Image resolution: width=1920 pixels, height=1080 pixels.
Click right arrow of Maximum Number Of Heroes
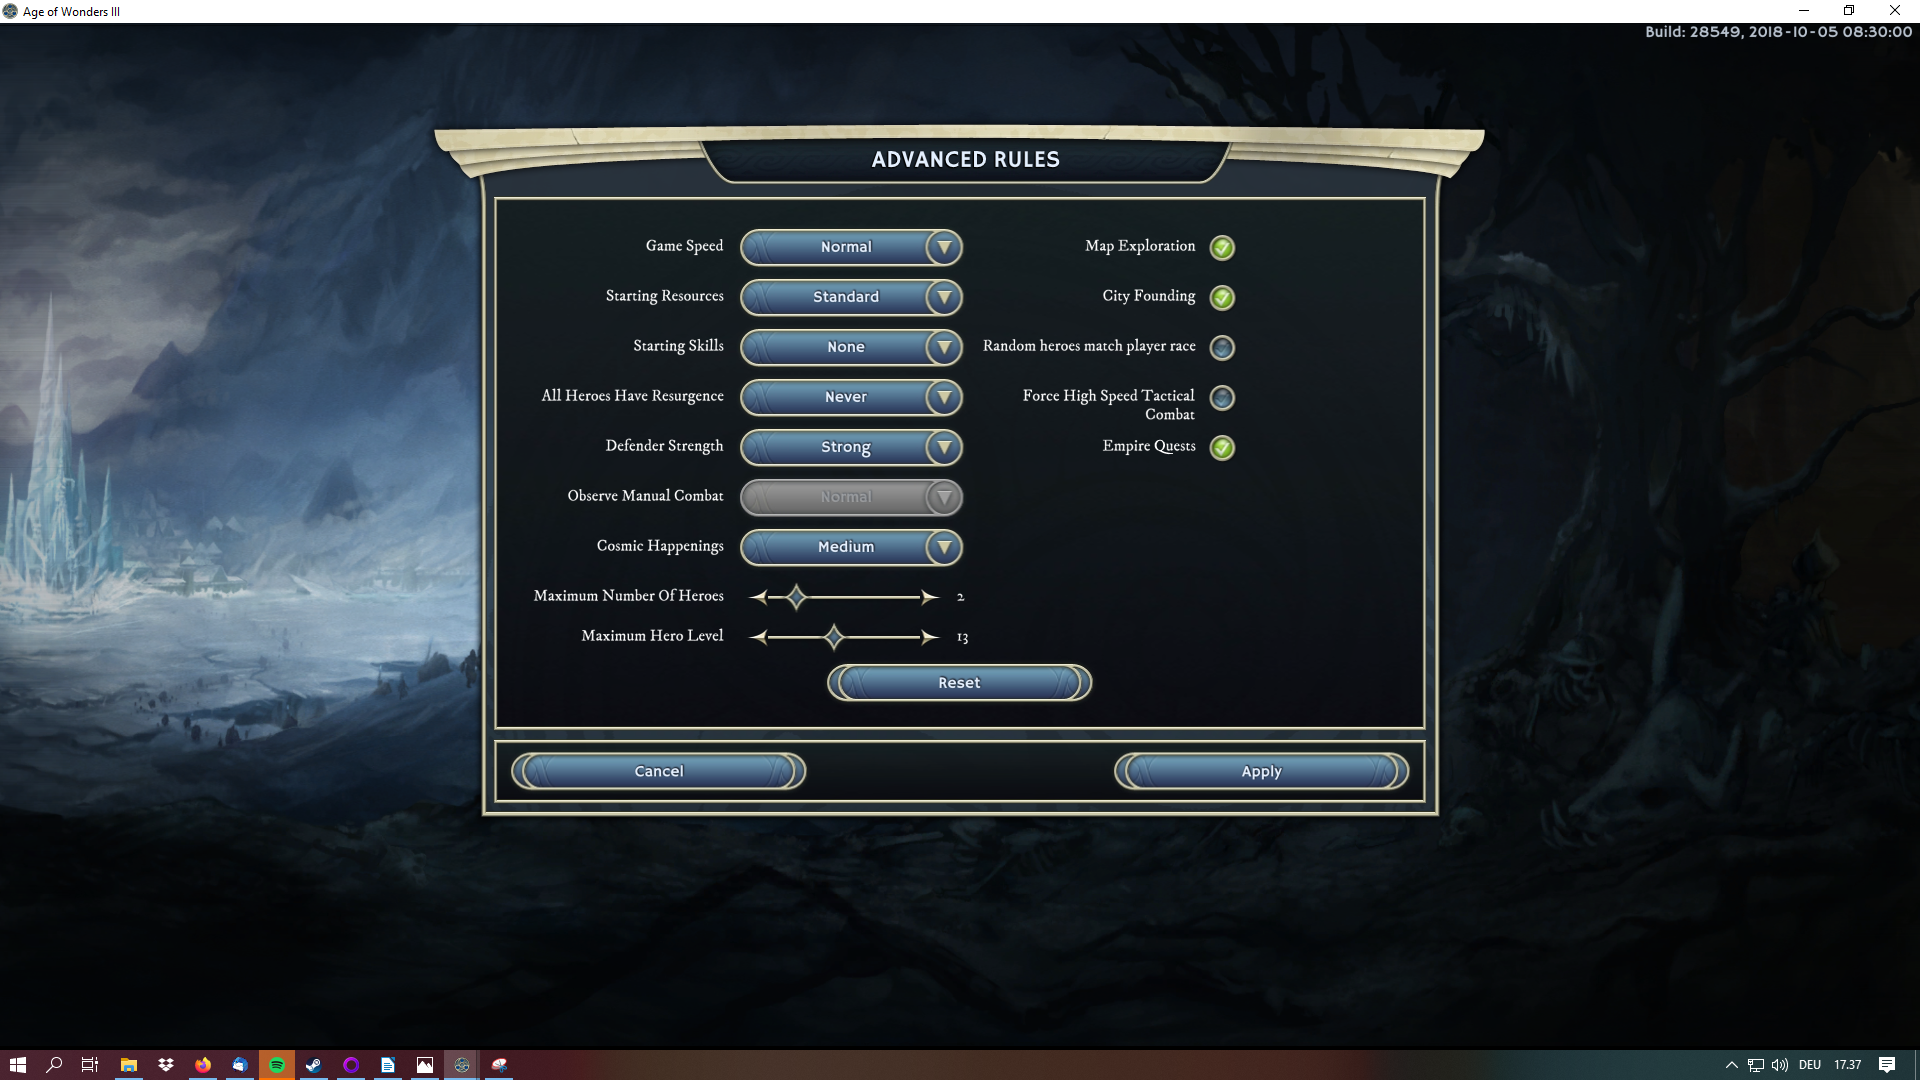coord(930,597)
